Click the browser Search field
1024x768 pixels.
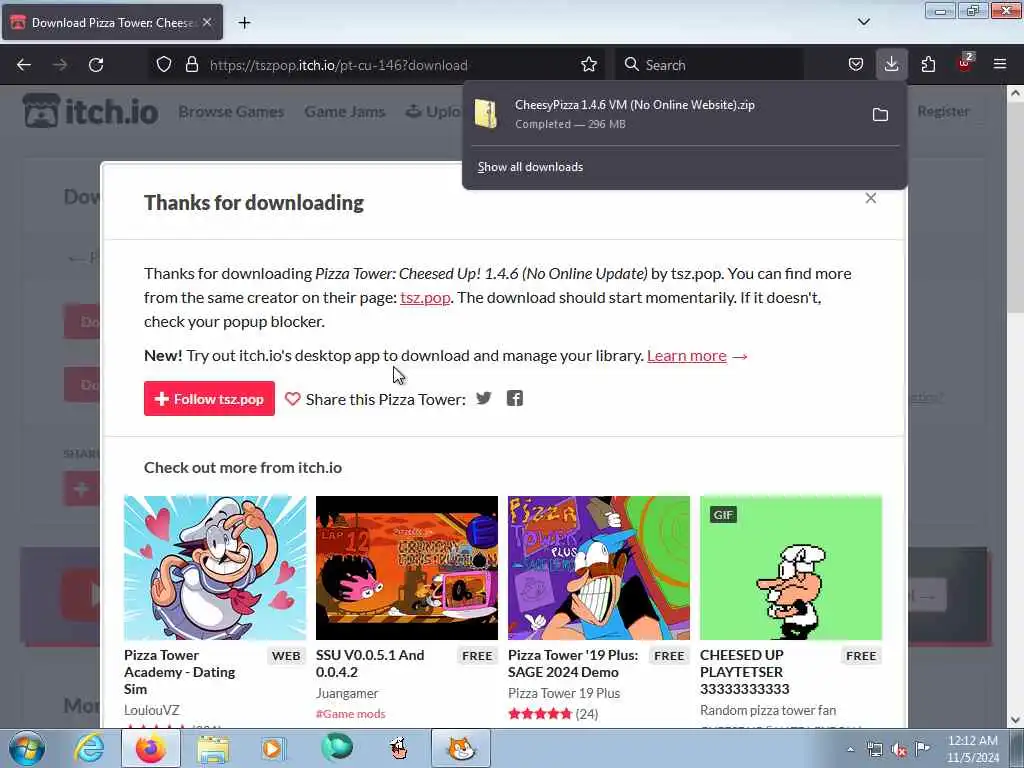pos(709,65)
